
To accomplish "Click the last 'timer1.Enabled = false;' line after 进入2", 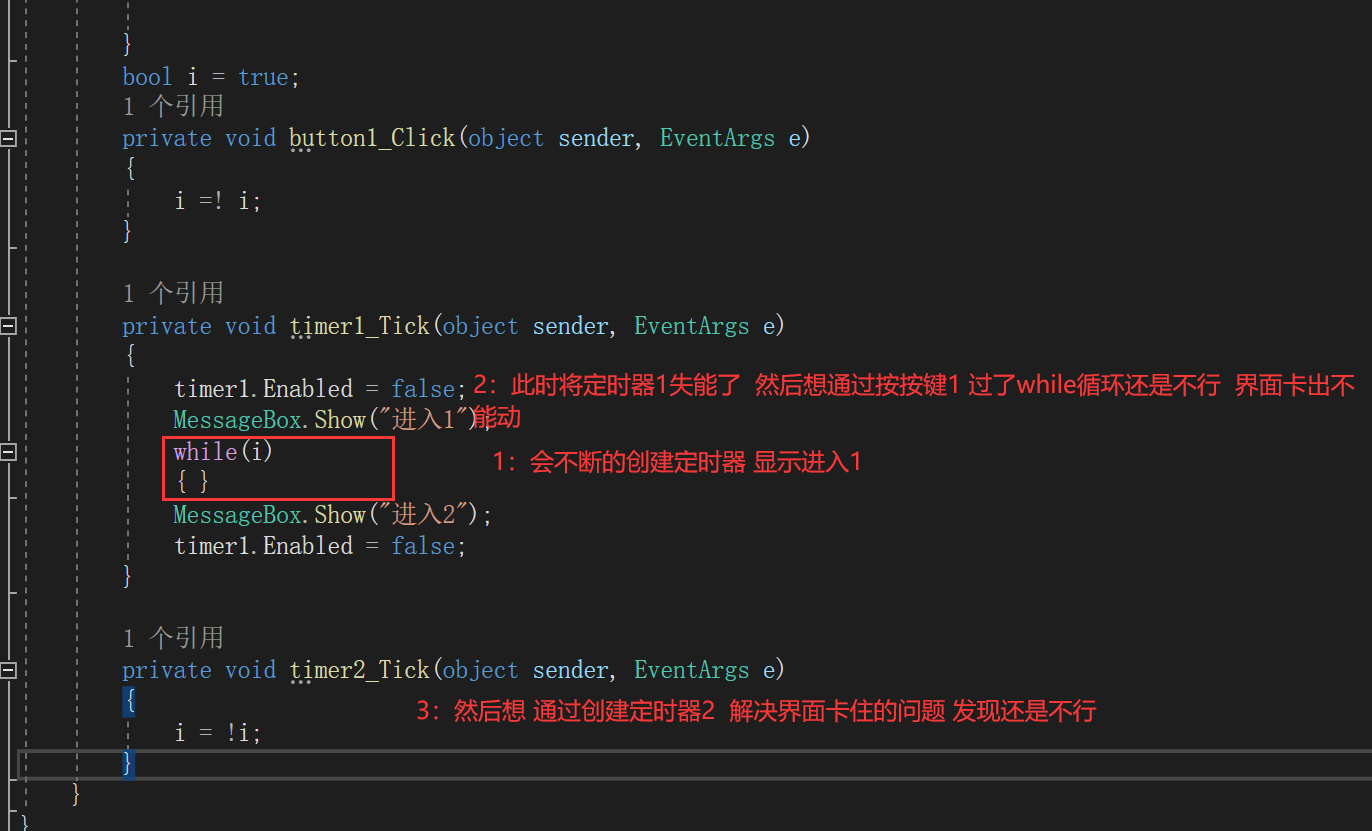I will click(320, 546).
